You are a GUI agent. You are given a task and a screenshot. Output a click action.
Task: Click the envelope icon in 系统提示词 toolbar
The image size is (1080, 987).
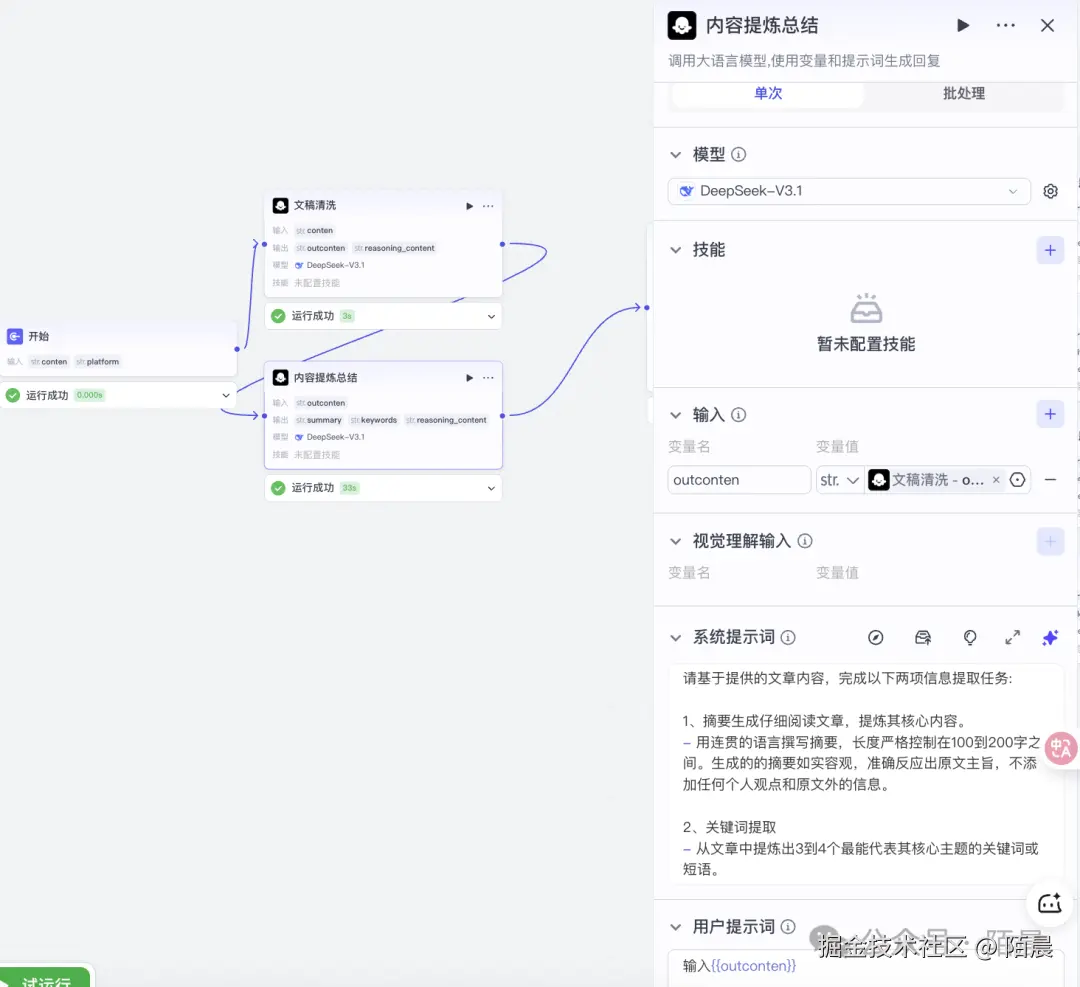pos(922,637)
